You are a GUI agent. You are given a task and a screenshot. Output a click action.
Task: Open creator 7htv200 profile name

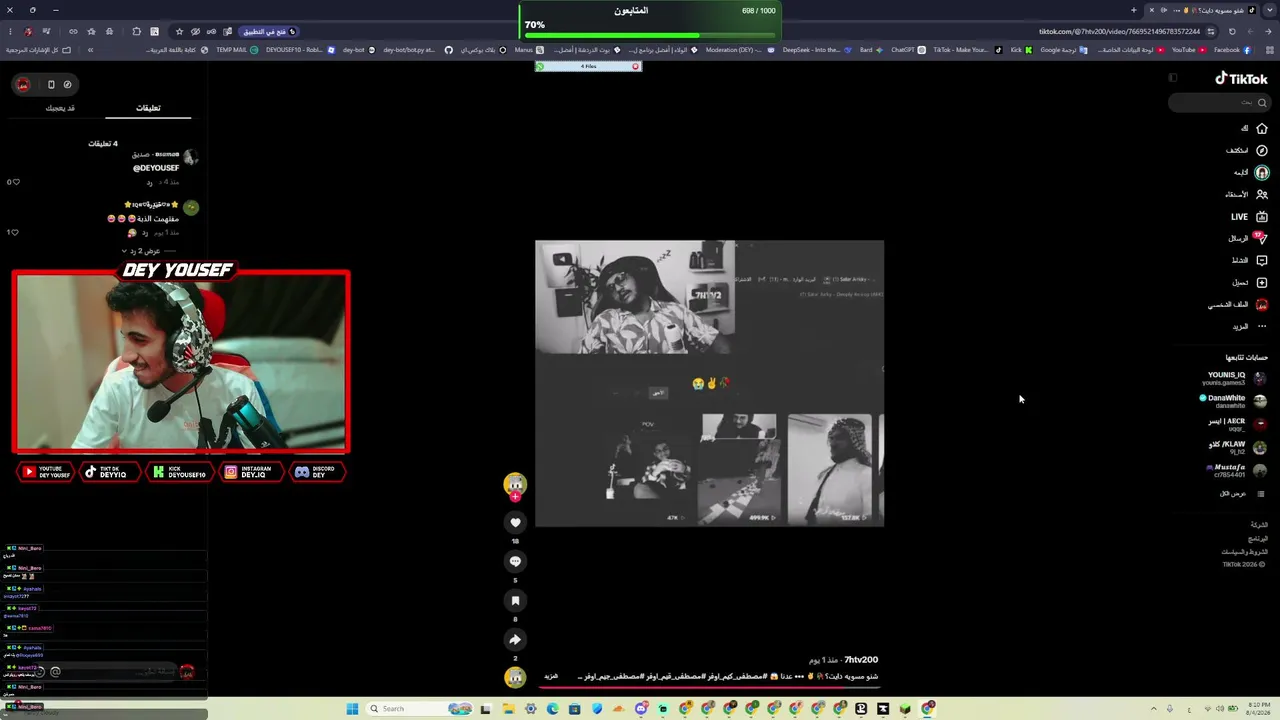click(x=861, y=660)
